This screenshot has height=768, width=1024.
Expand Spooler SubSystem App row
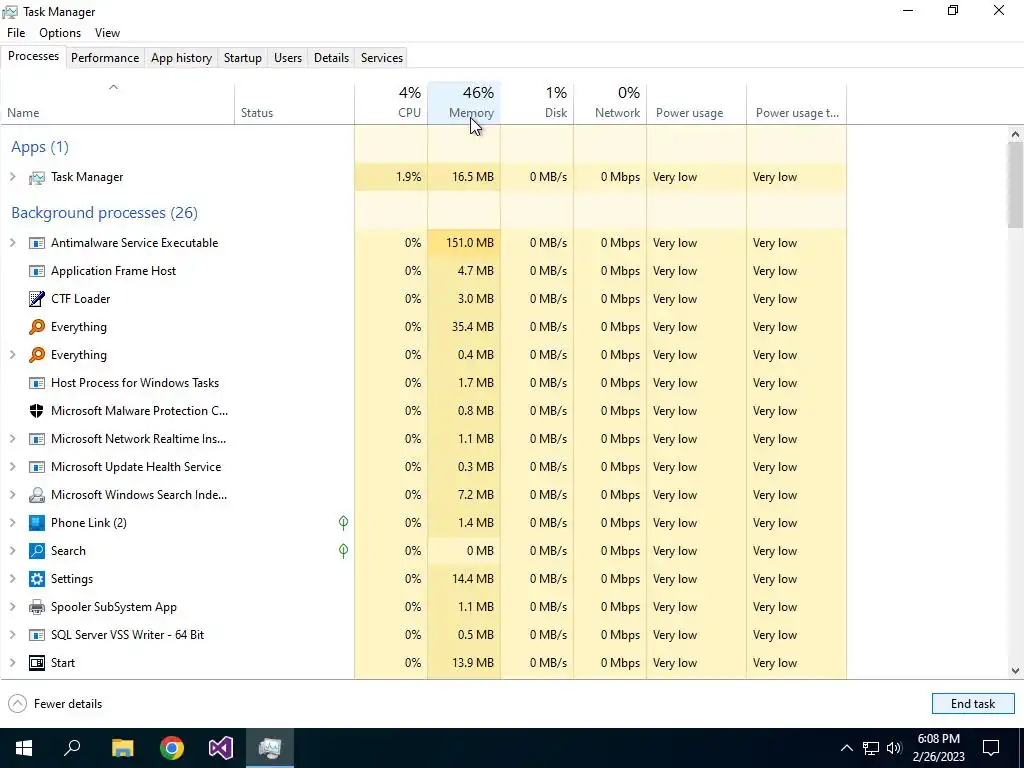[12, 607]
